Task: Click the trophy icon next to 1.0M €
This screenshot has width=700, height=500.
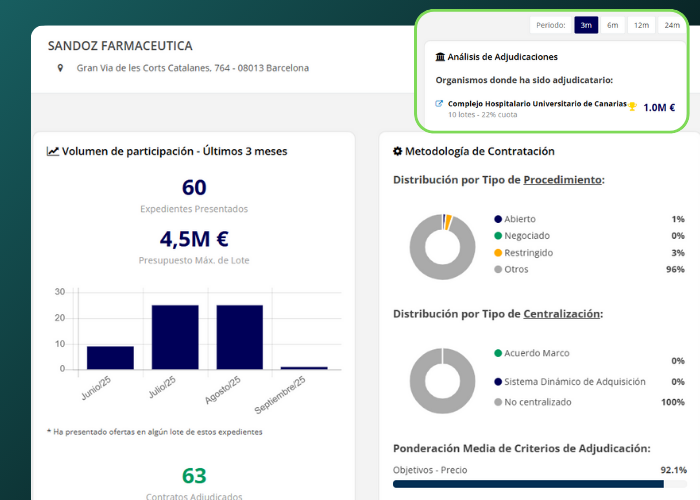Action: click(632, 107)
